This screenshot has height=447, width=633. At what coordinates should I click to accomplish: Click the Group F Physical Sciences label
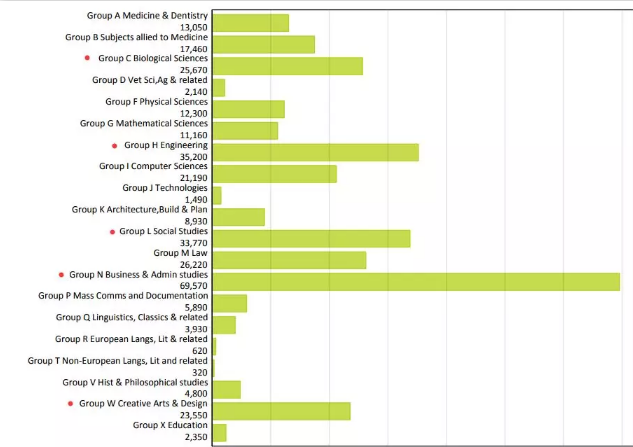(x=156, y=102)
